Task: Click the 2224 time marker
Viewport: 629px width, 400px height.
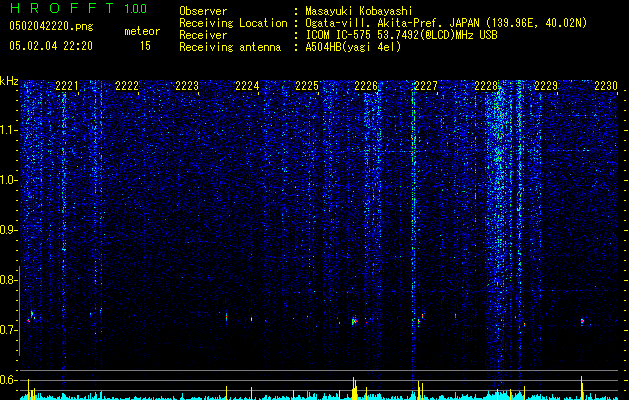Action: click(x=247, y=86)
